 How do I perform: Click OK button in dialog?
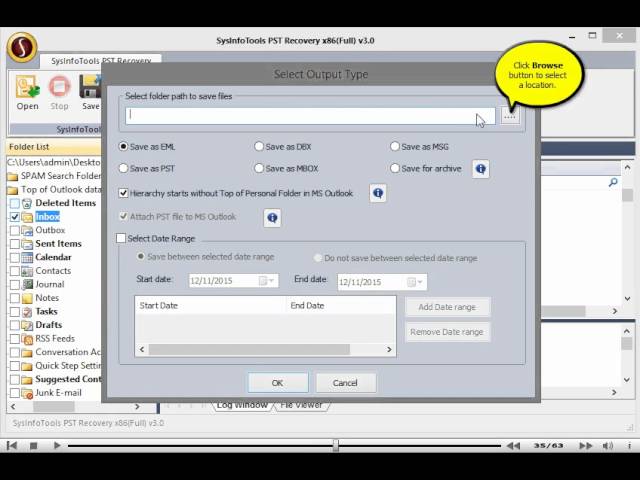[278, 383]
